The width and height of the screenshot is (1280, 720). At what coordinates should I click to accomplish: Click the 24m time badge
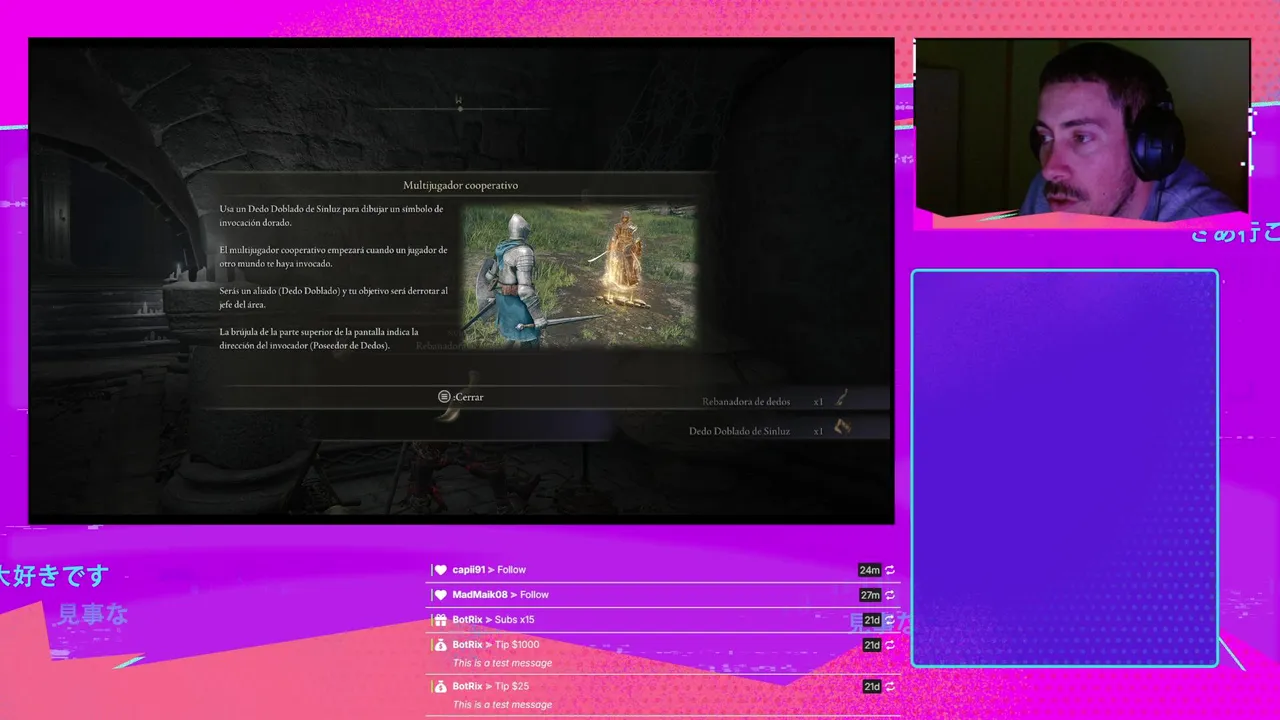pyautogui.click(x=869, y=570)
